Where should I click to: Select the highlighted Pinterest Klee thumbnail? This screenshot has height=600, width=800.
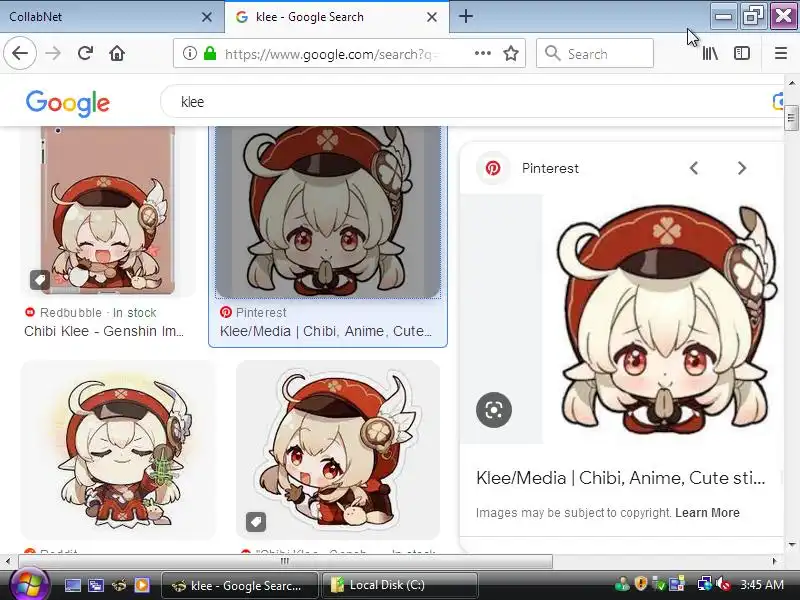pyautogui.click(x=328, y=212)
